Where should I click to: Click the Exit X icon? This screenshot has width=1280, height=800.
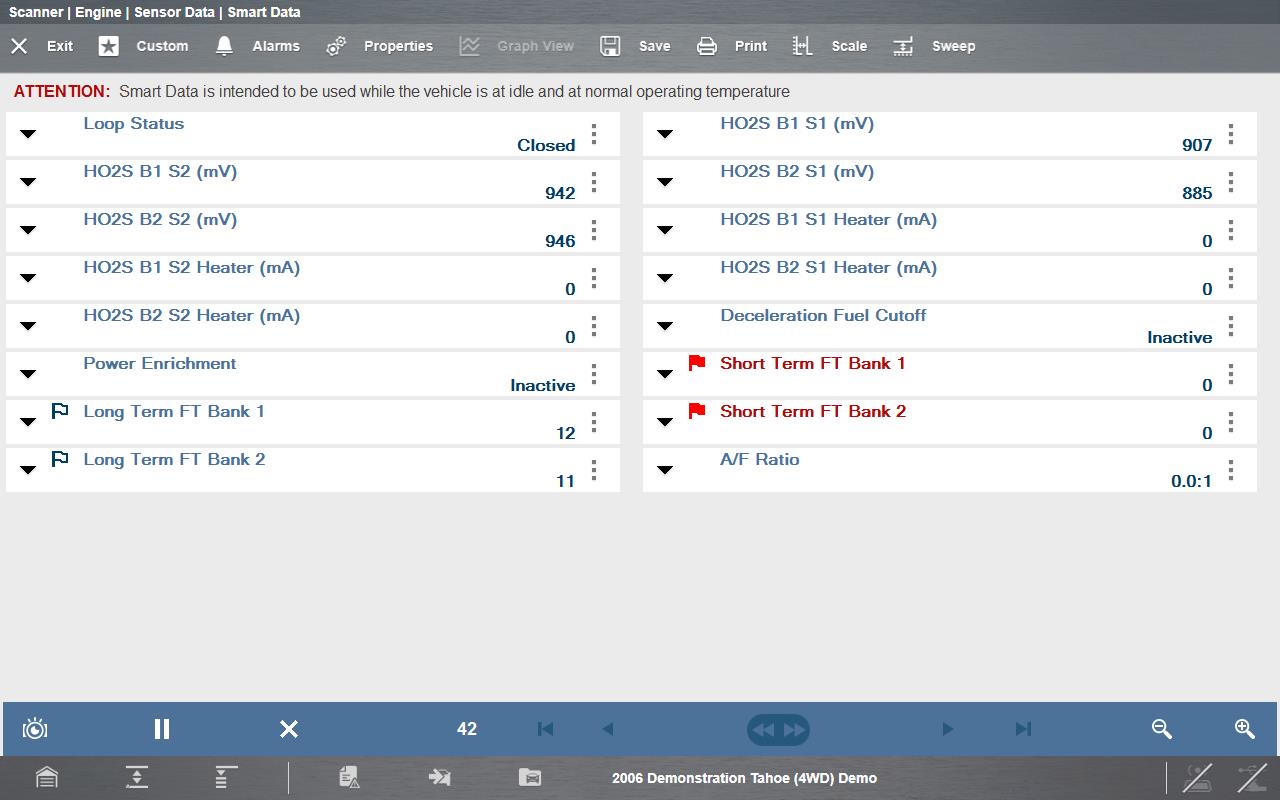click(x=19, y=46)
